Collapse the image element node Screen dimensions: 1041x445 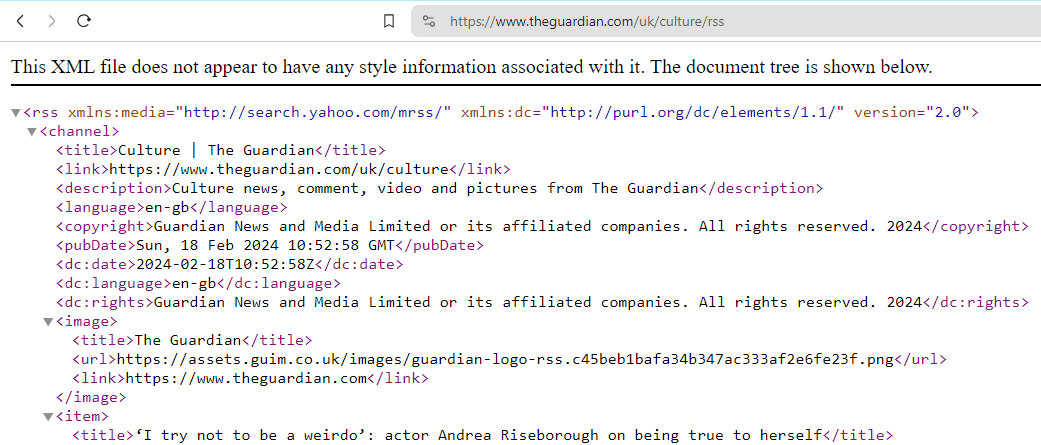pyautogui.click(x=48, y=322)
